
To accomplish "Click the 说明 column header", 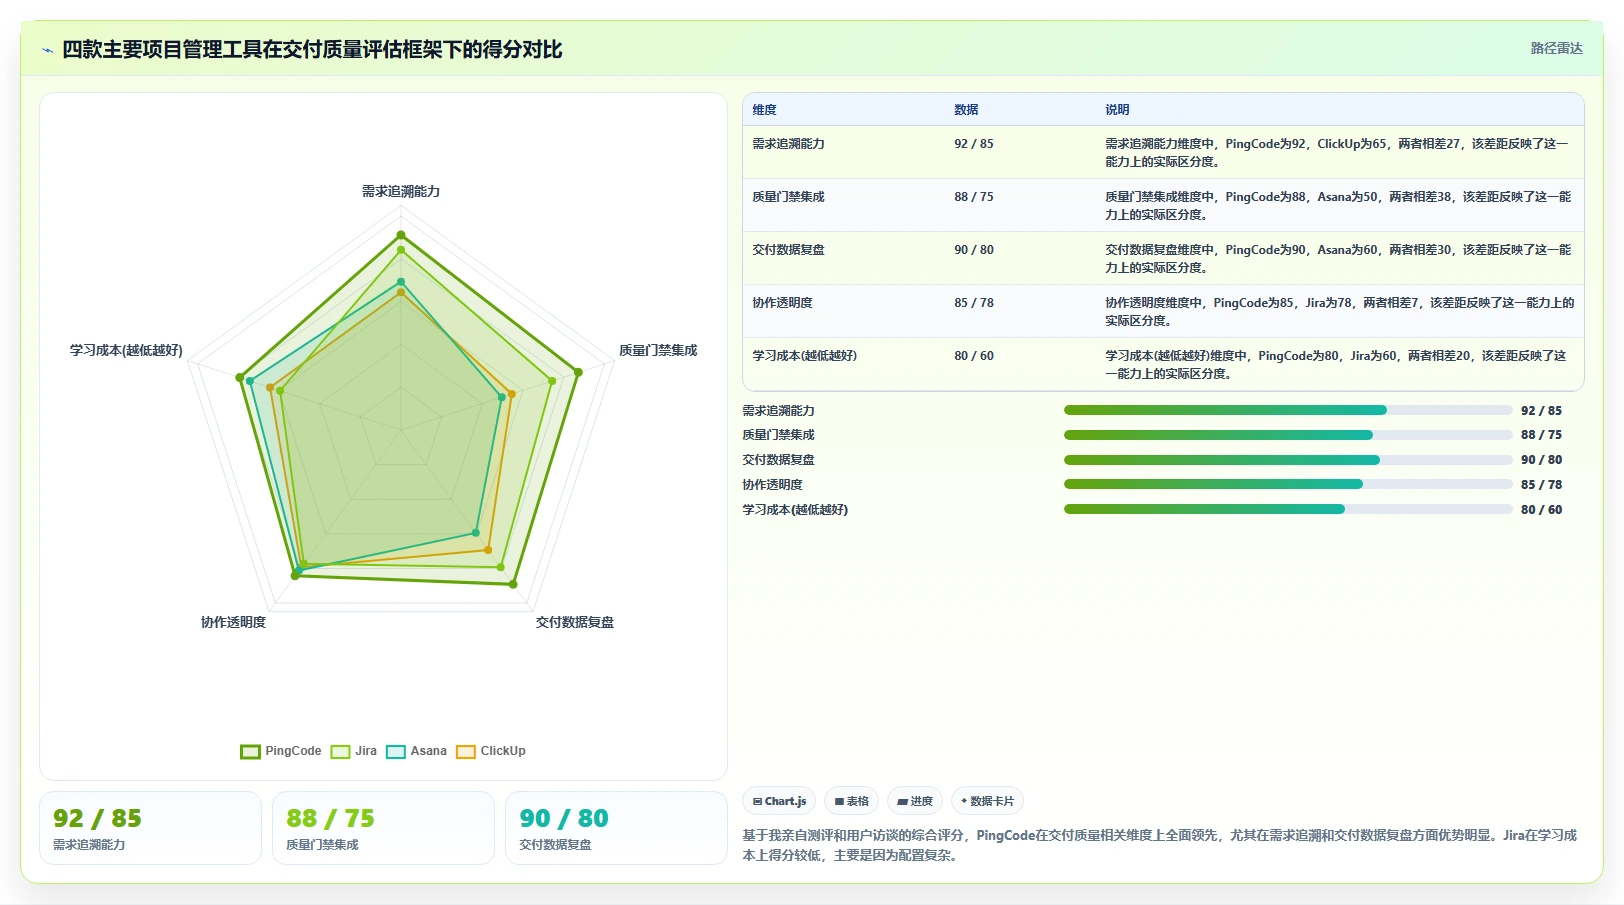I will (x=1117, y=110).
